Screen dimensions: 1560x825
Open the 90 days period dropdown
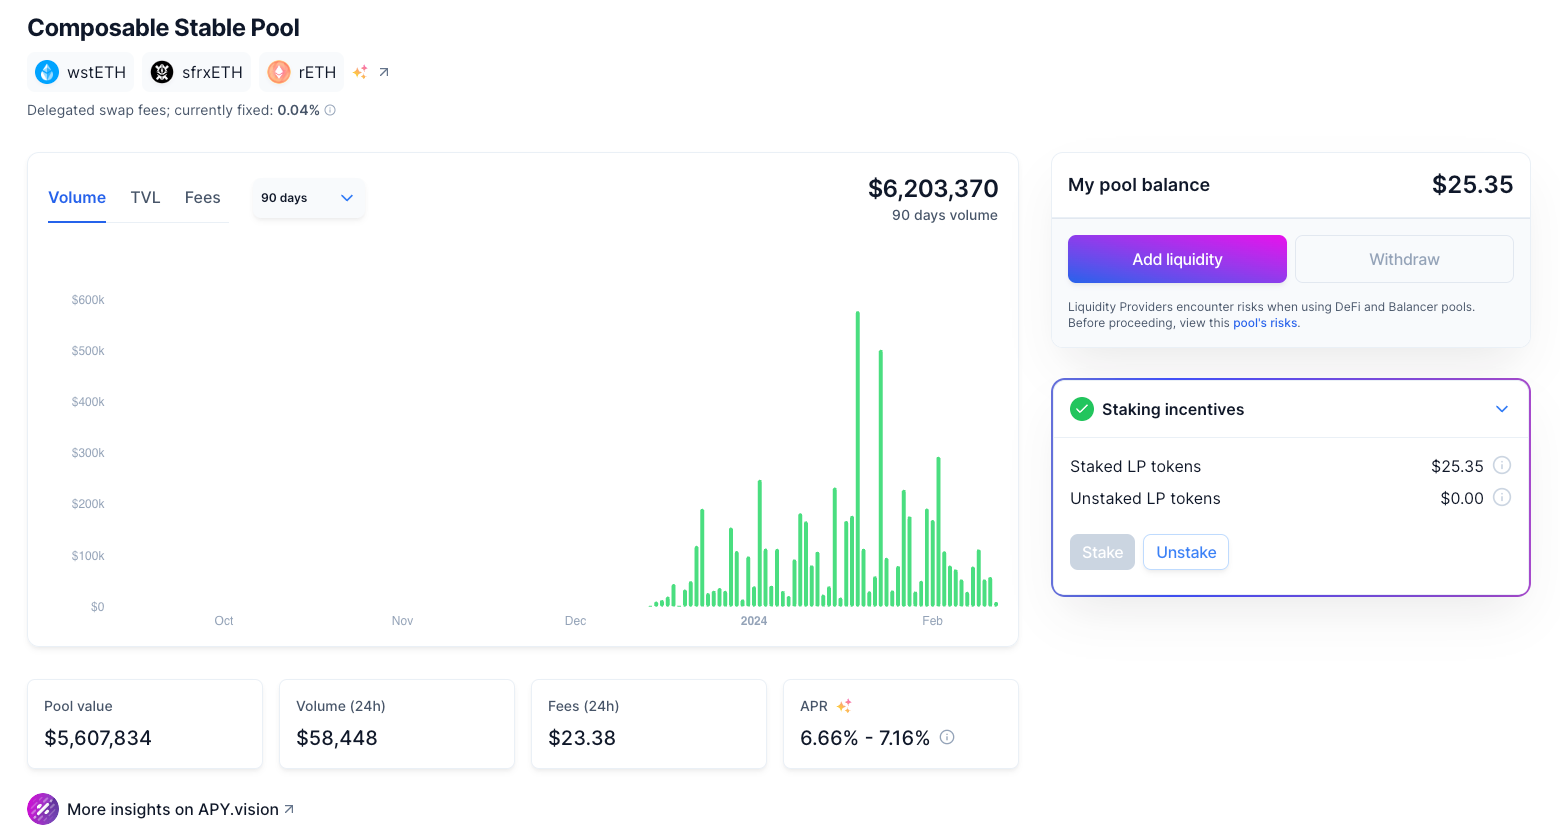[x=308, y=198]
